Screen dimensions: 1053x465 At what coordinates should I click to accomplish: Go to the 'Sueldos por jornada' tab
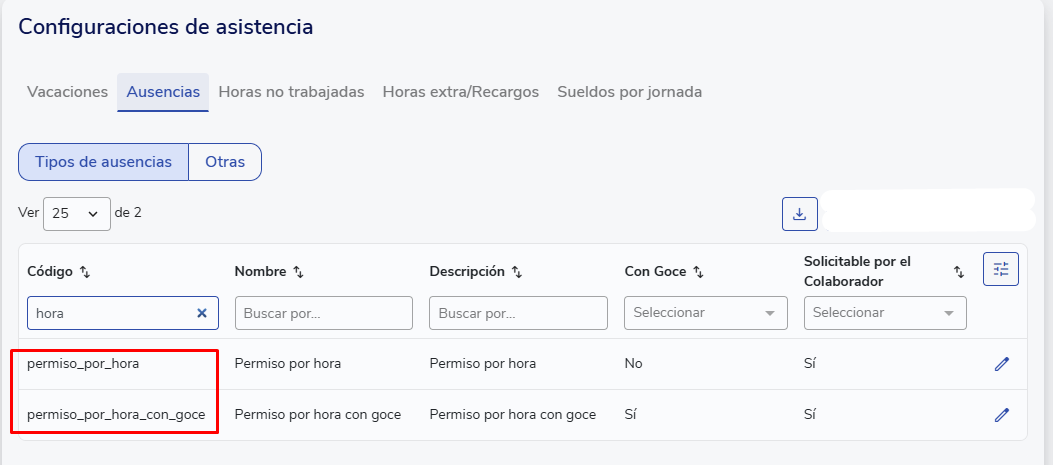[629, 92]
